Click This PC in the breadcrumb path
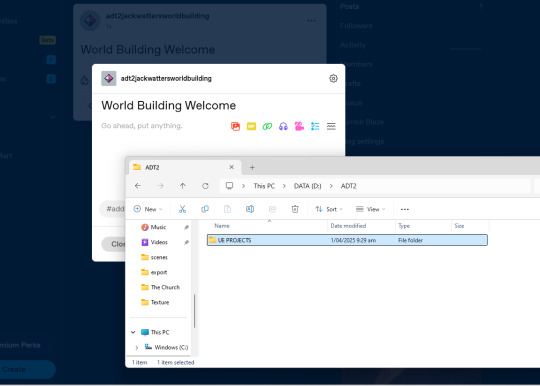Image resolution: width=540 pixels, height=386 pixels. (264, 186)
